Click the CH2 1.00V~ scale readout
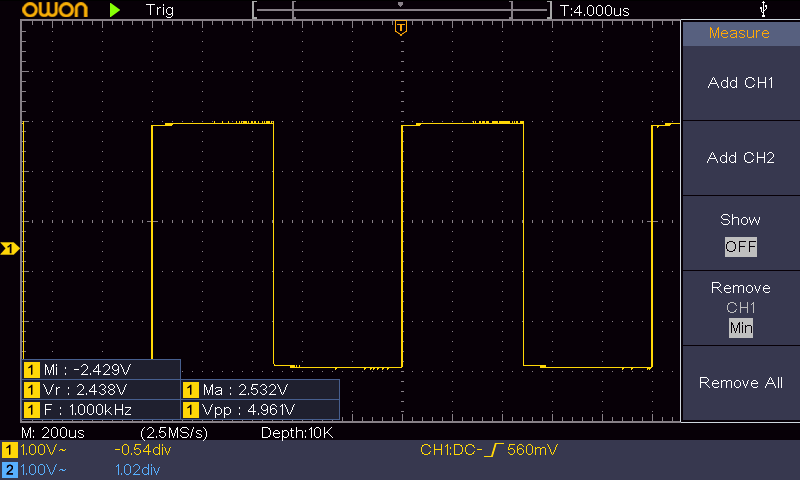This screenshot has width=800, height=480. [43, 470]
